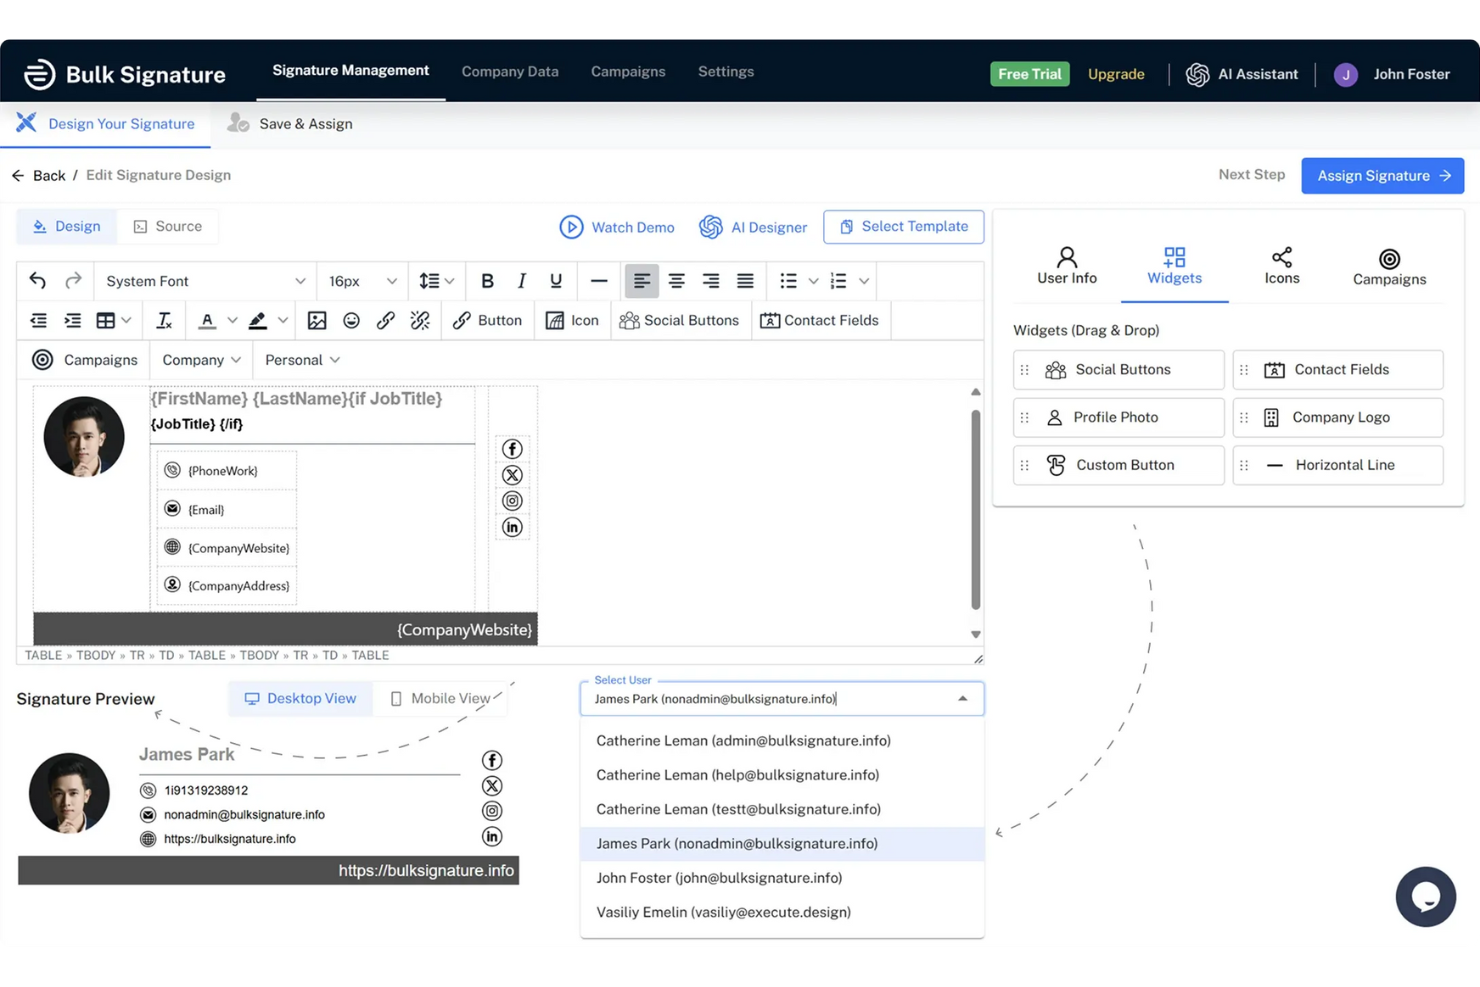The image size is (1480, 987).
Task: Click Social Buttons in the editor toolbar
Action: [679, 320]
